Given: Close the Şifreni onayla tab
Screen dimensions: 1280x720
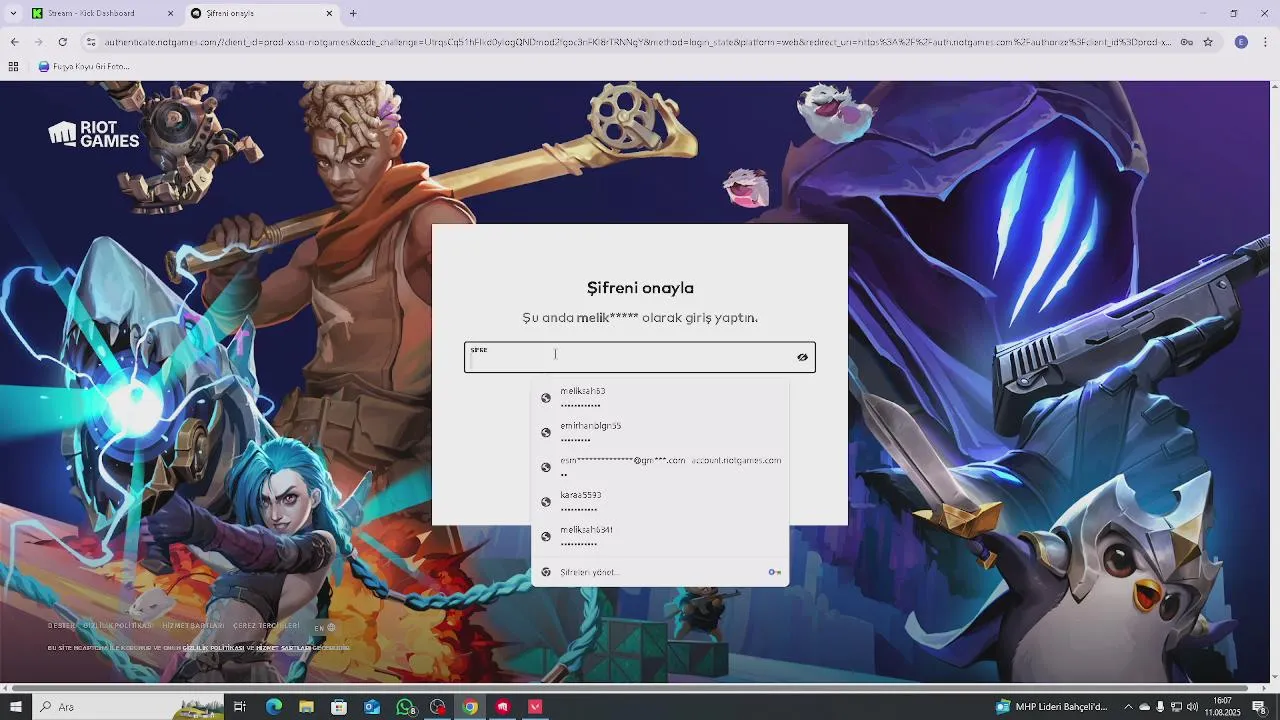Looking at the screenshot, I should point(329,13).
